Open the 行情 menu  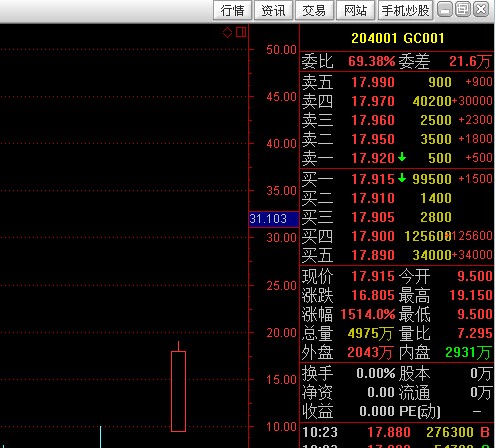click(x=232, y=10)
